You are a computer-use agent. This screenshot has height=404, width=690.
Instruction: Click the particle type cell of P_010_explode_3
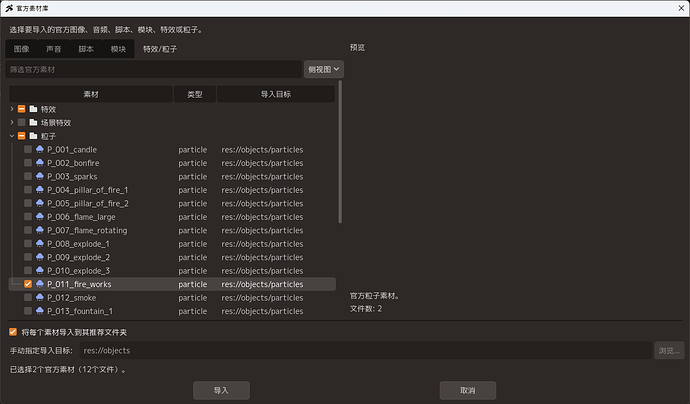point(193,271)
